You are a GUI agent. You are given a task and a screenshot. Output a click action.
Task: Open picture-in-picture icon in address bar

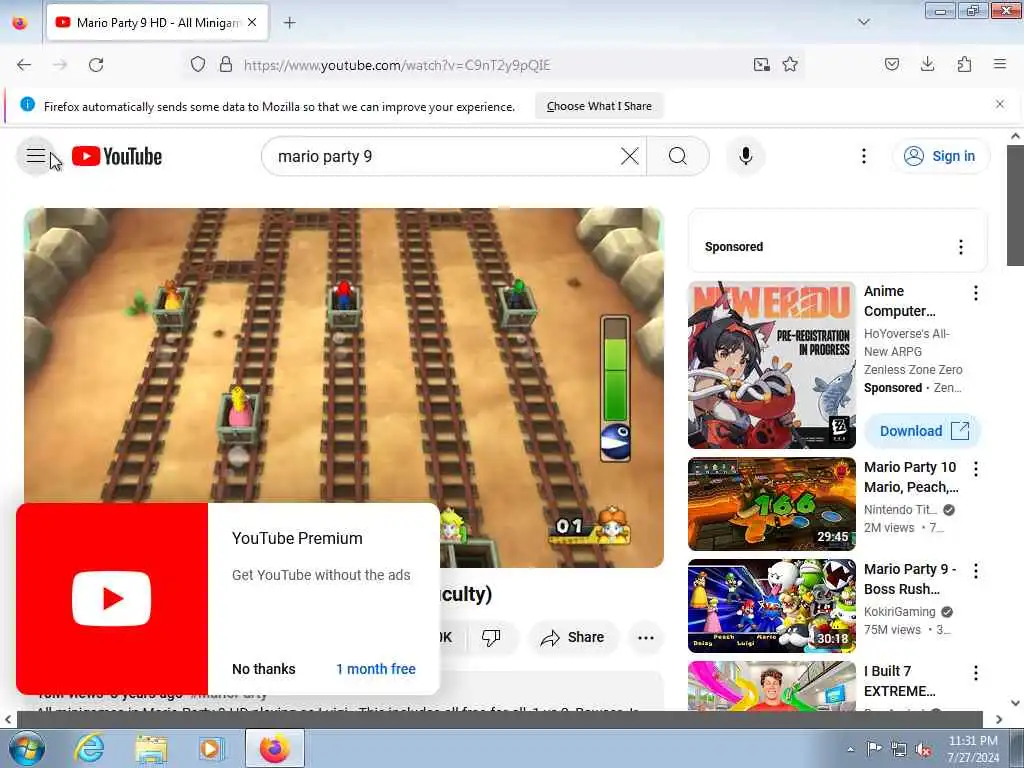[761, 65]
